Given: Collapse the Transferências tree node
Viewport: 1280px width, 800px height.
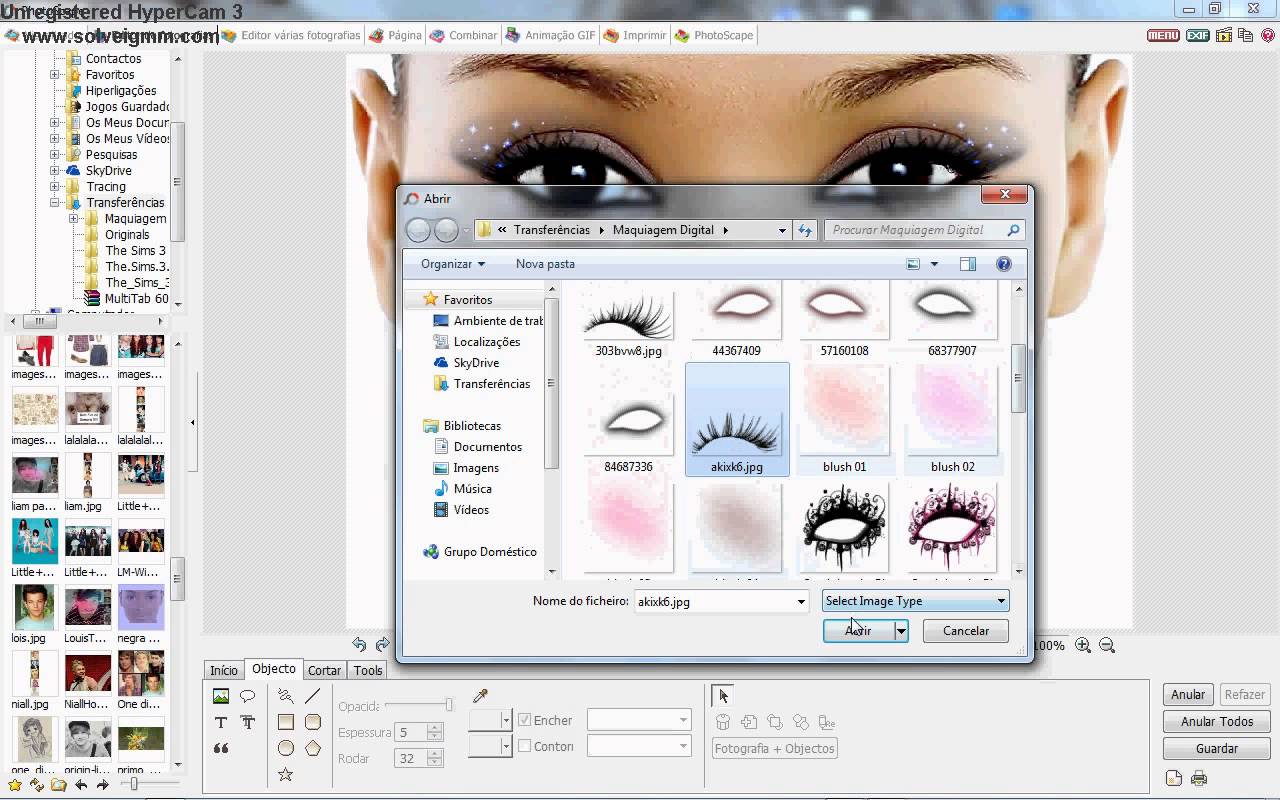Looking at the screenshot, I should point(55,203).
